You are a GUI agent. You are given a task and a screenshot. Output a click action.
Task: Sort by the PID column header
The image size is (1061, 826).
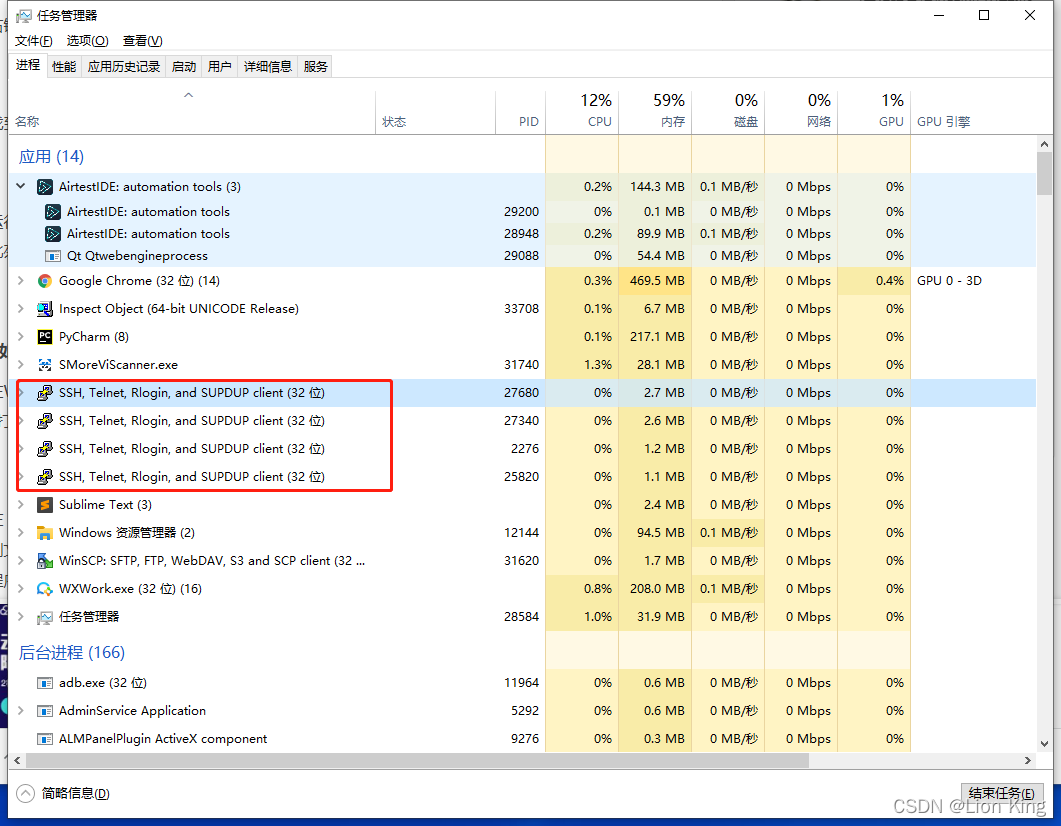tap(520, 112)
